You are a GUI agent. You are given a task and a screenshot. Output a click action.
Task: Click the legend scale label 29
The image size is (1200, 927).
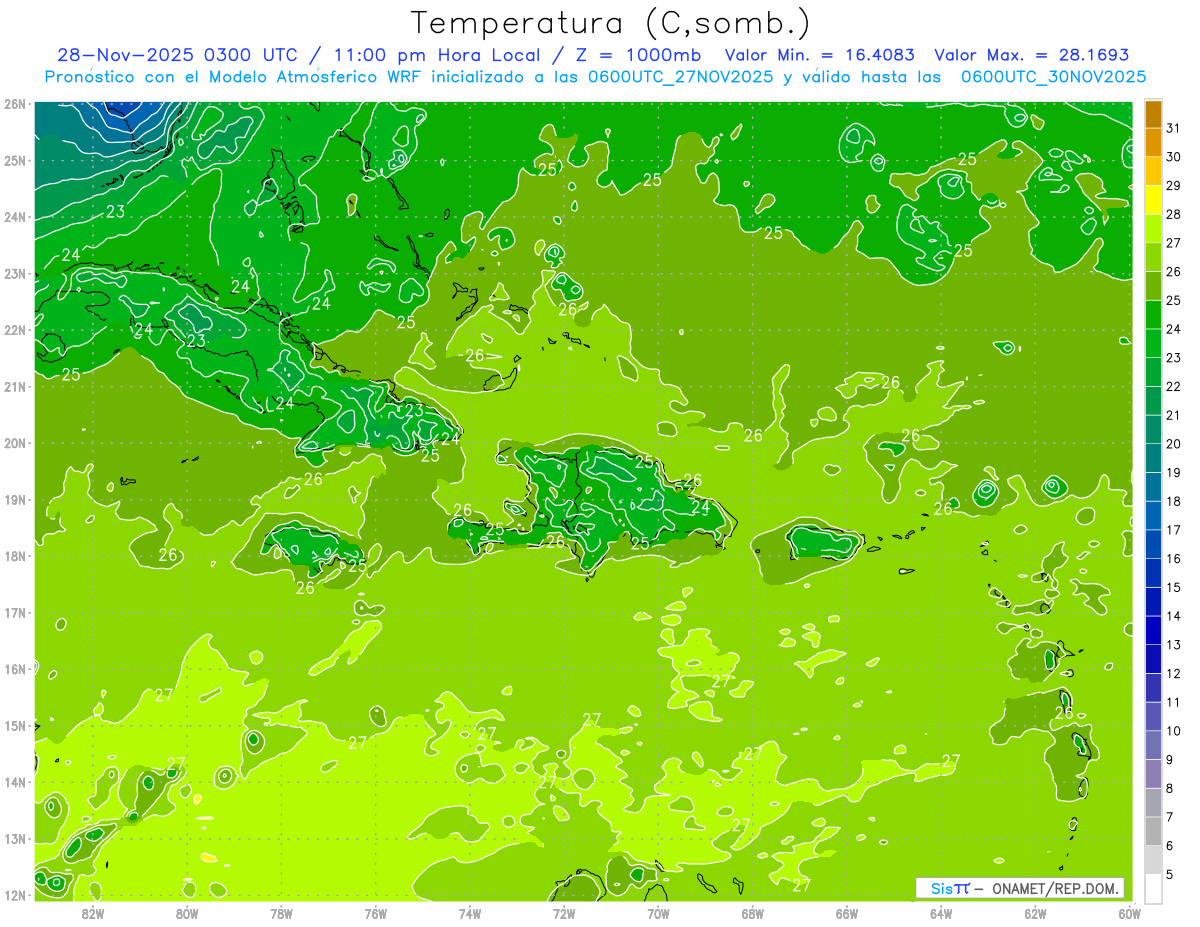[x=1173, y=186]
